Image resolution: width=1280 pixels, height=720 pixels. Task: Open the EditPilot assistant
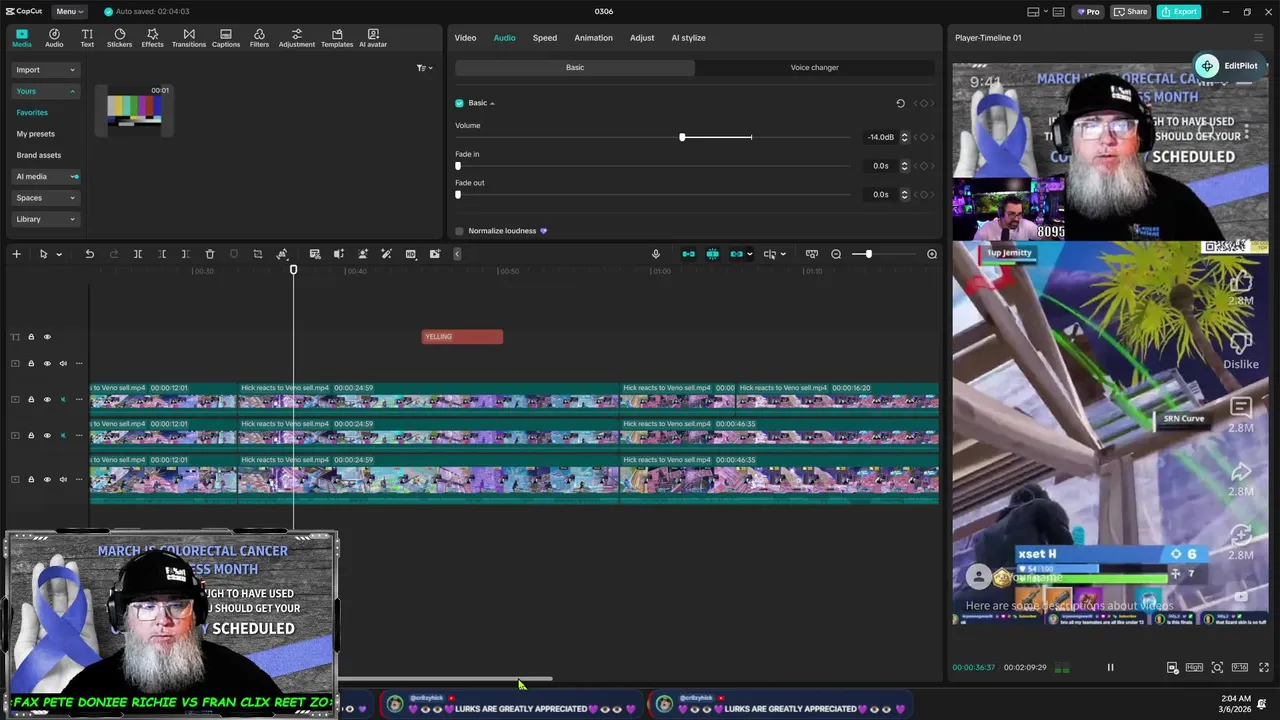coord(1228,66)
